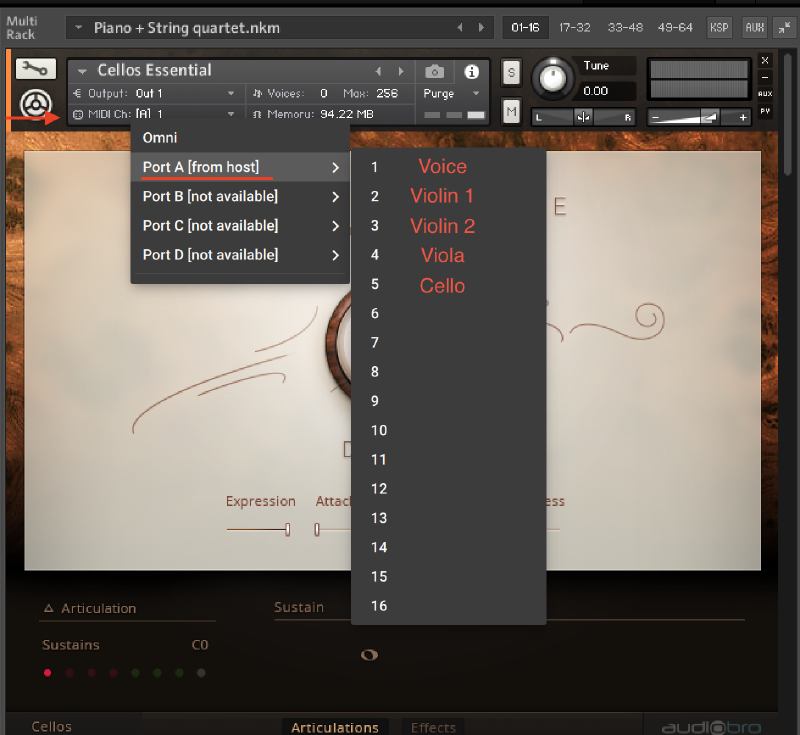Expand the Articulation section triangle

tap(49, 608)
